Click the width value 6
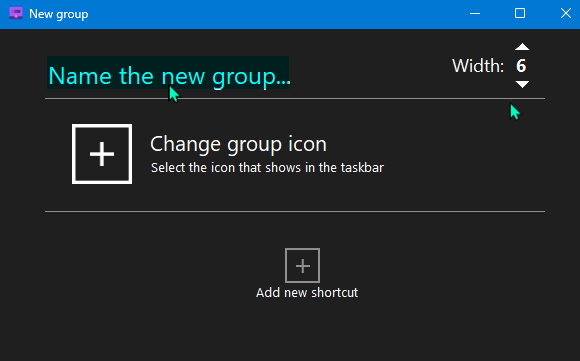 tap(521, 66)
